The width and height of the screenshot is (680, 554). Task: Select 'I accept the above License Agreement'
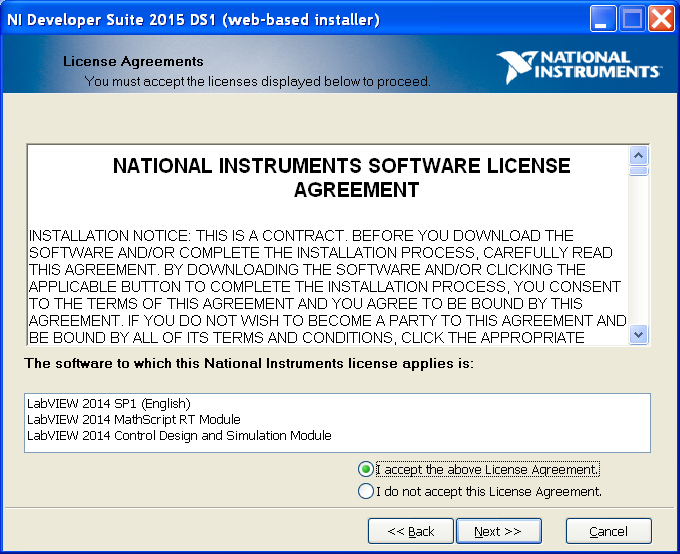point(366,469)
